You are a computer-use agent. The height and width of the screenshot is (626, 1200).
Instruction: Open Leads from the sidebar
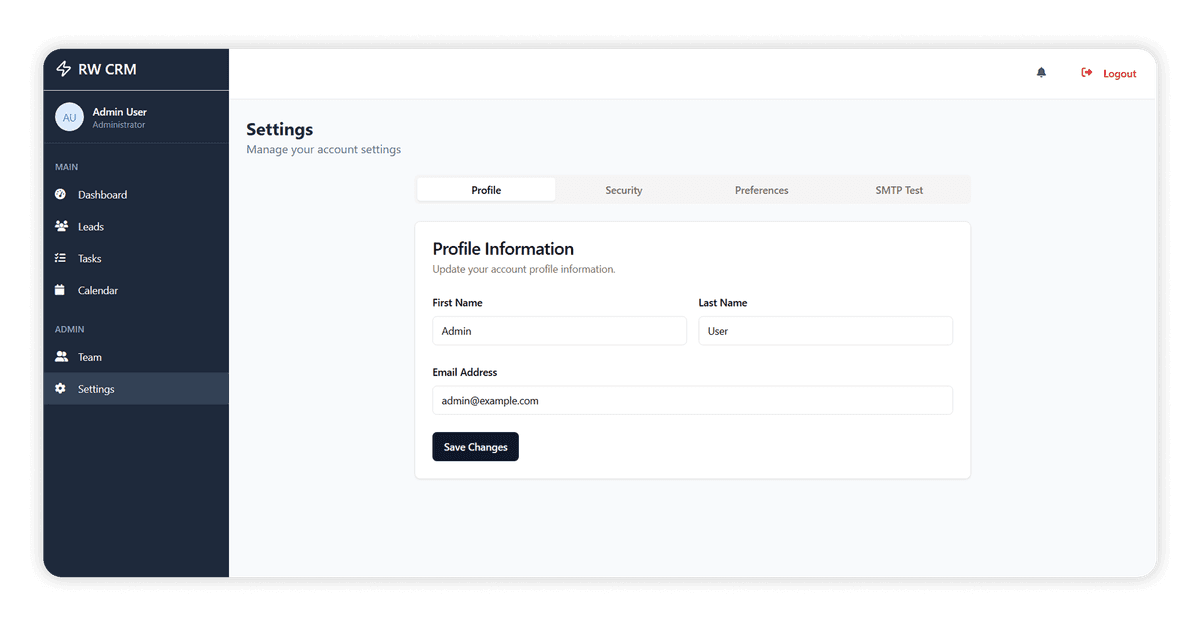[136, 226]
